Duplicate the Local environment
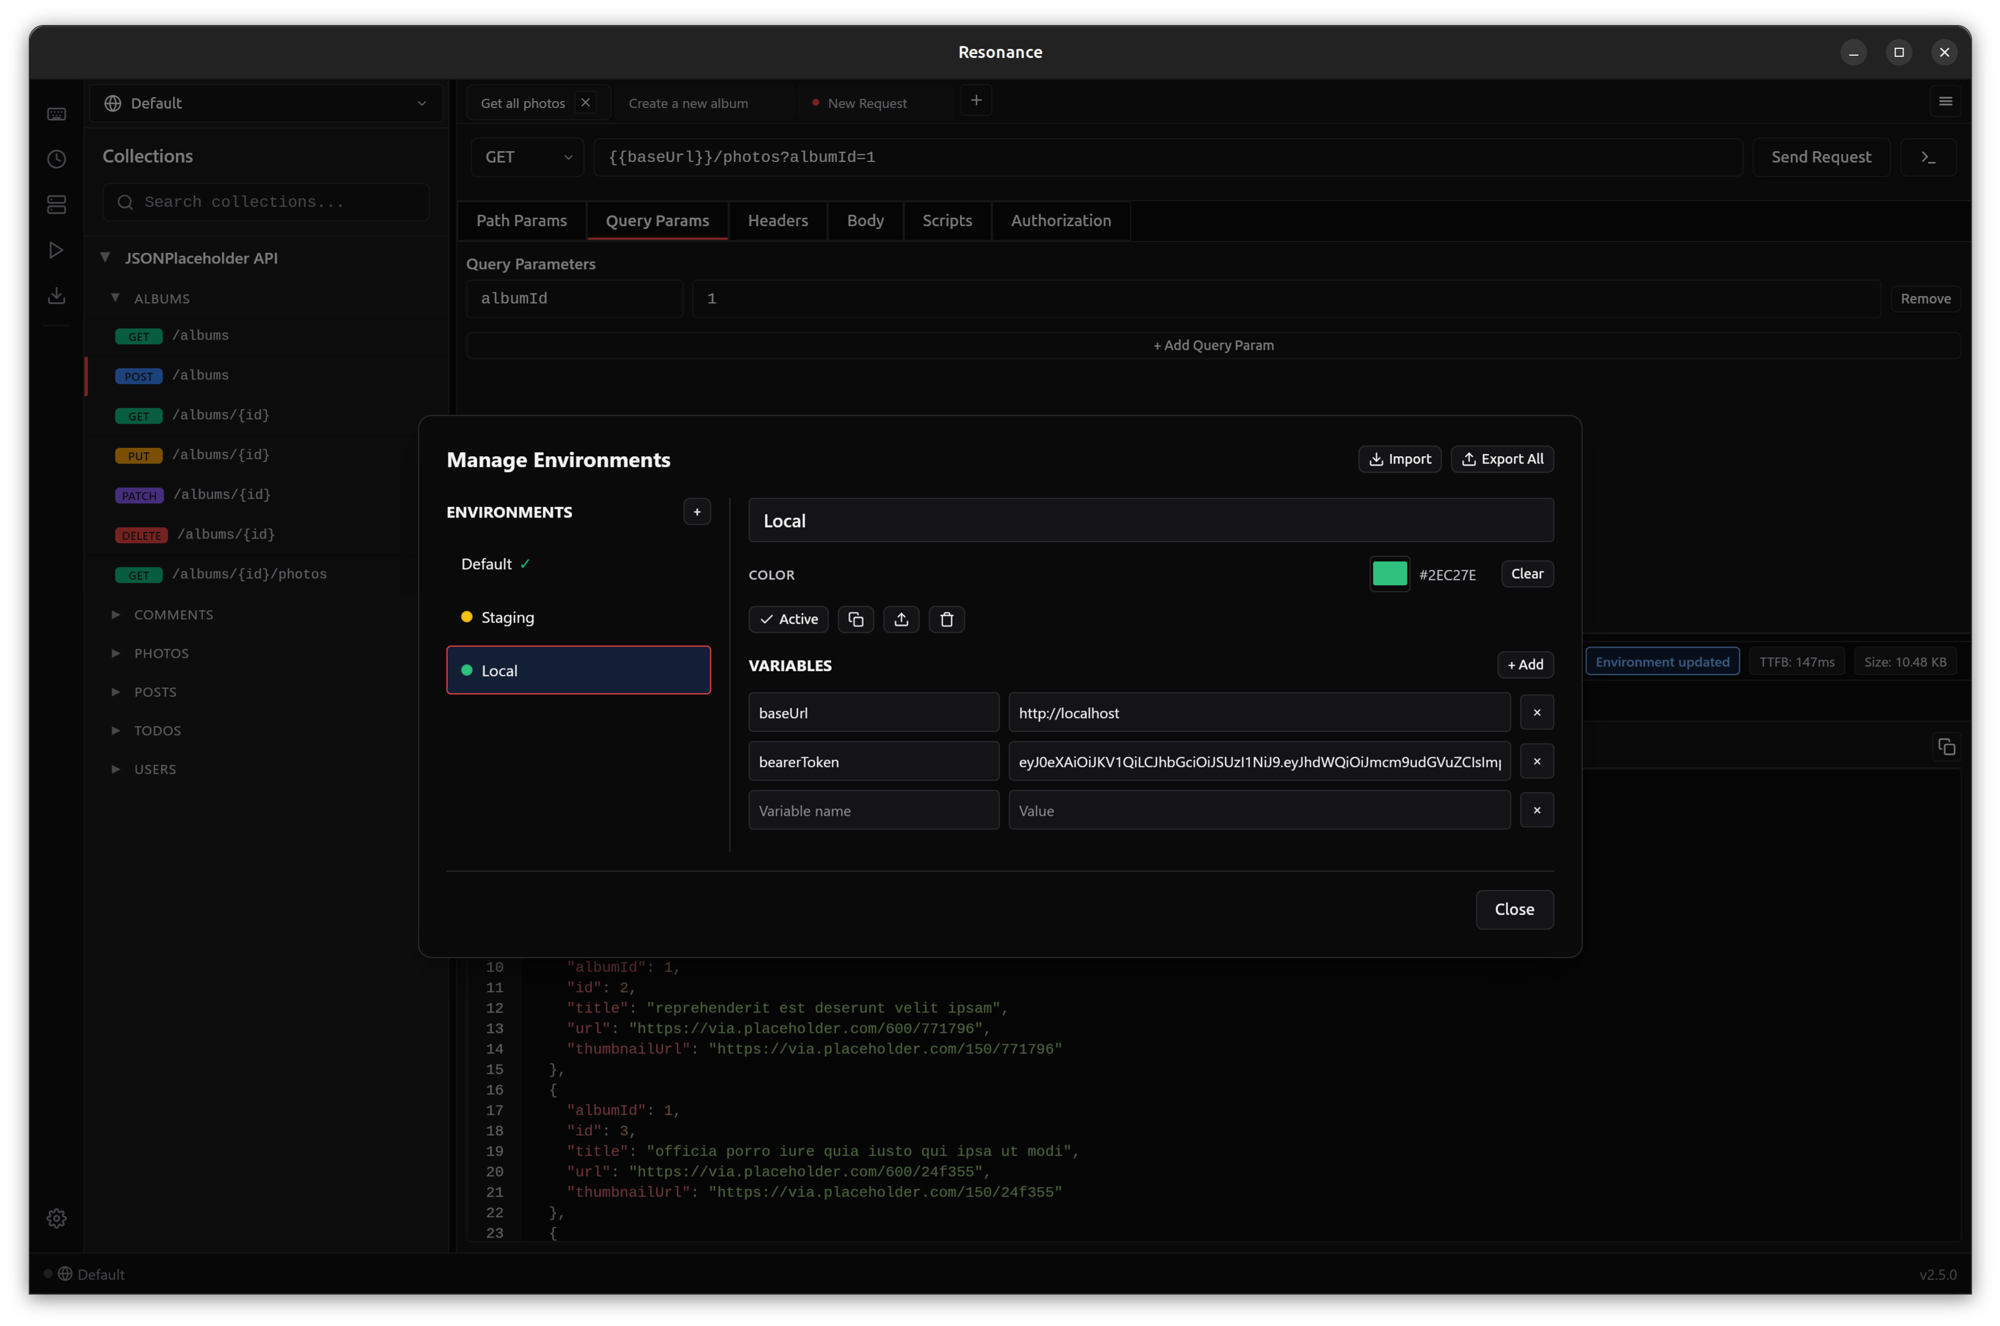The image size is (2000, 1326). tap(856, 619)
